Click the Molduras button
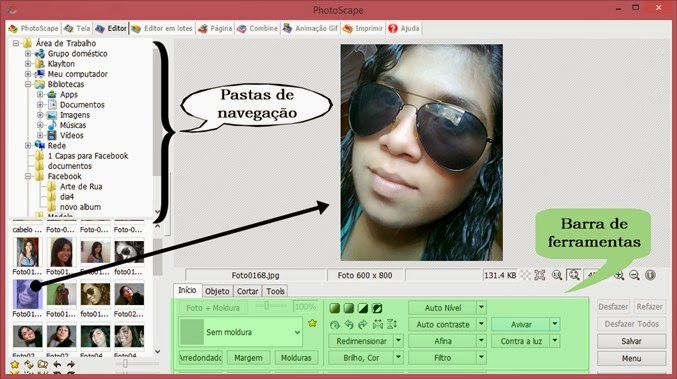This screenshot has width=677, height=379. point(296,358)
